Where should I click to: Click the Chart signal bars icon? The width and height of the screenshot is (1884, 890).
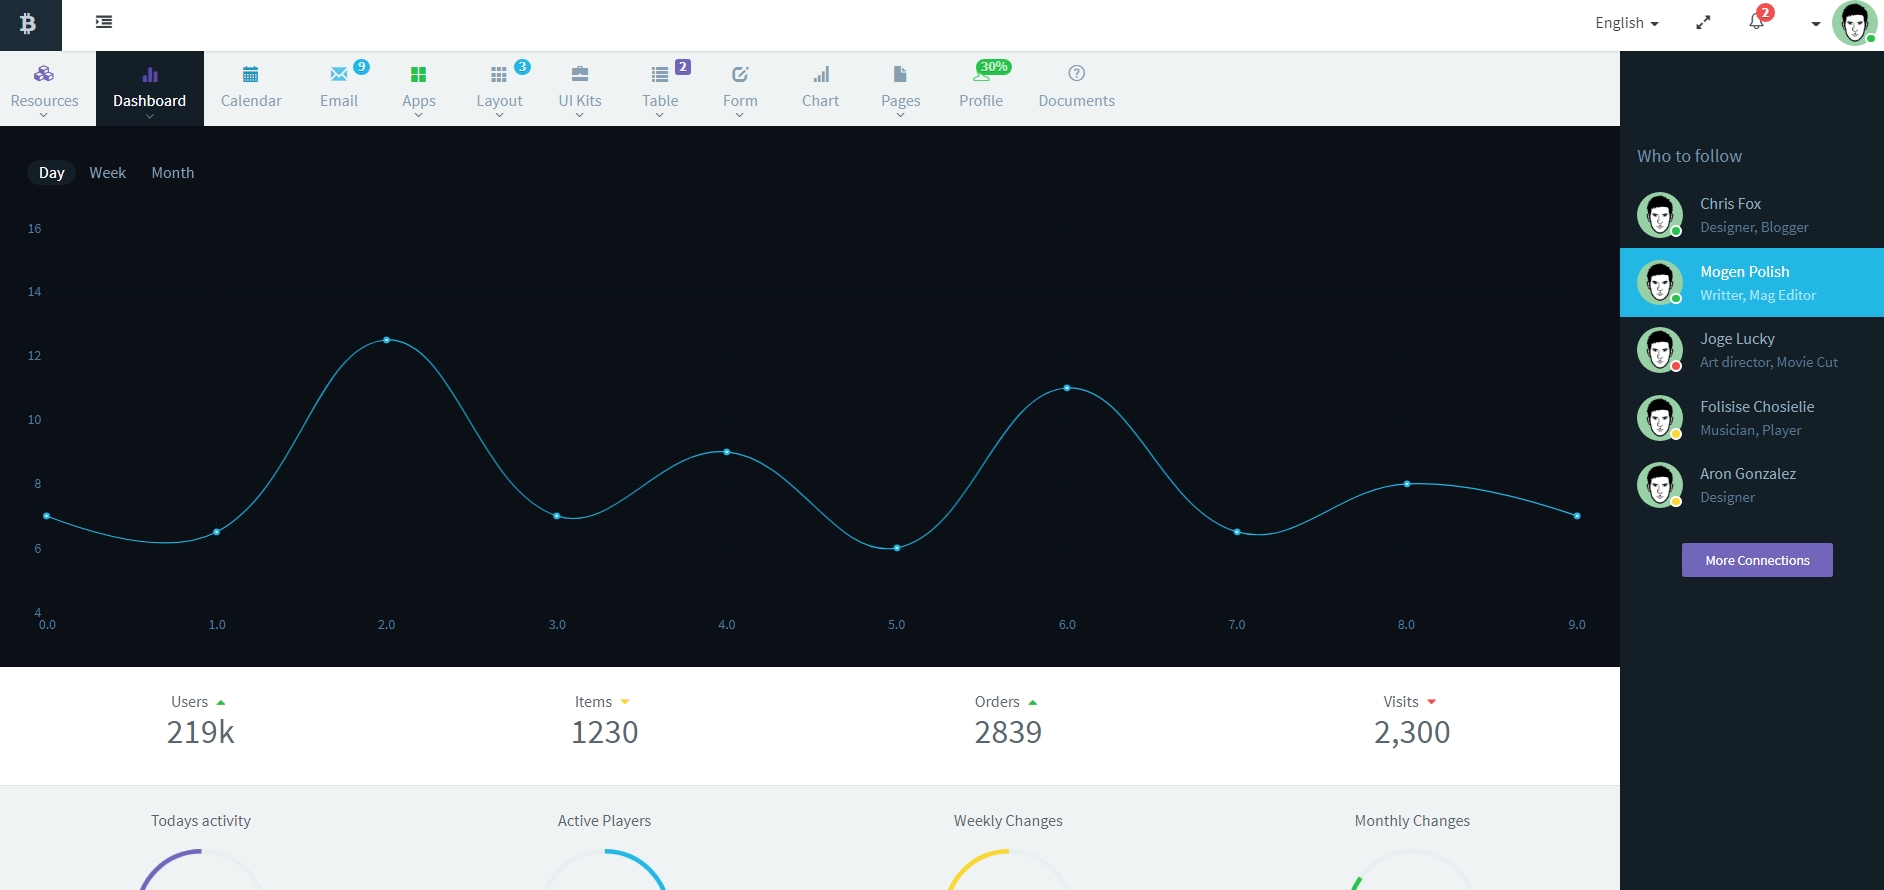click(x=821, y=74)
